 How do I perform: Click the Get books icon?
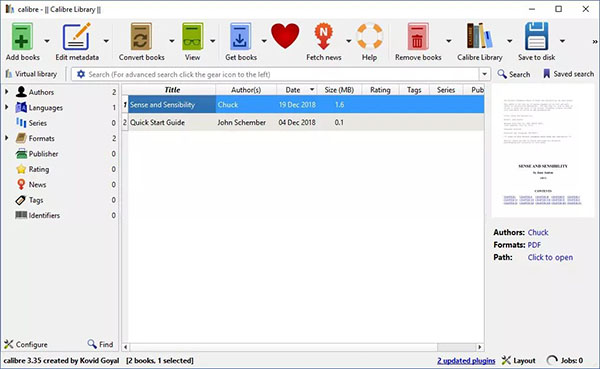[x=240, y=36]
